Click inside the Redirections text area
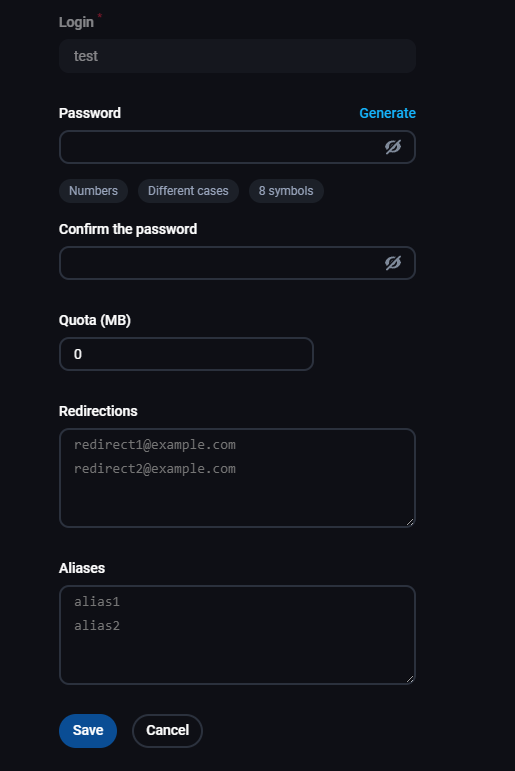Screen dimensions: 515x771 pos(237,478)
